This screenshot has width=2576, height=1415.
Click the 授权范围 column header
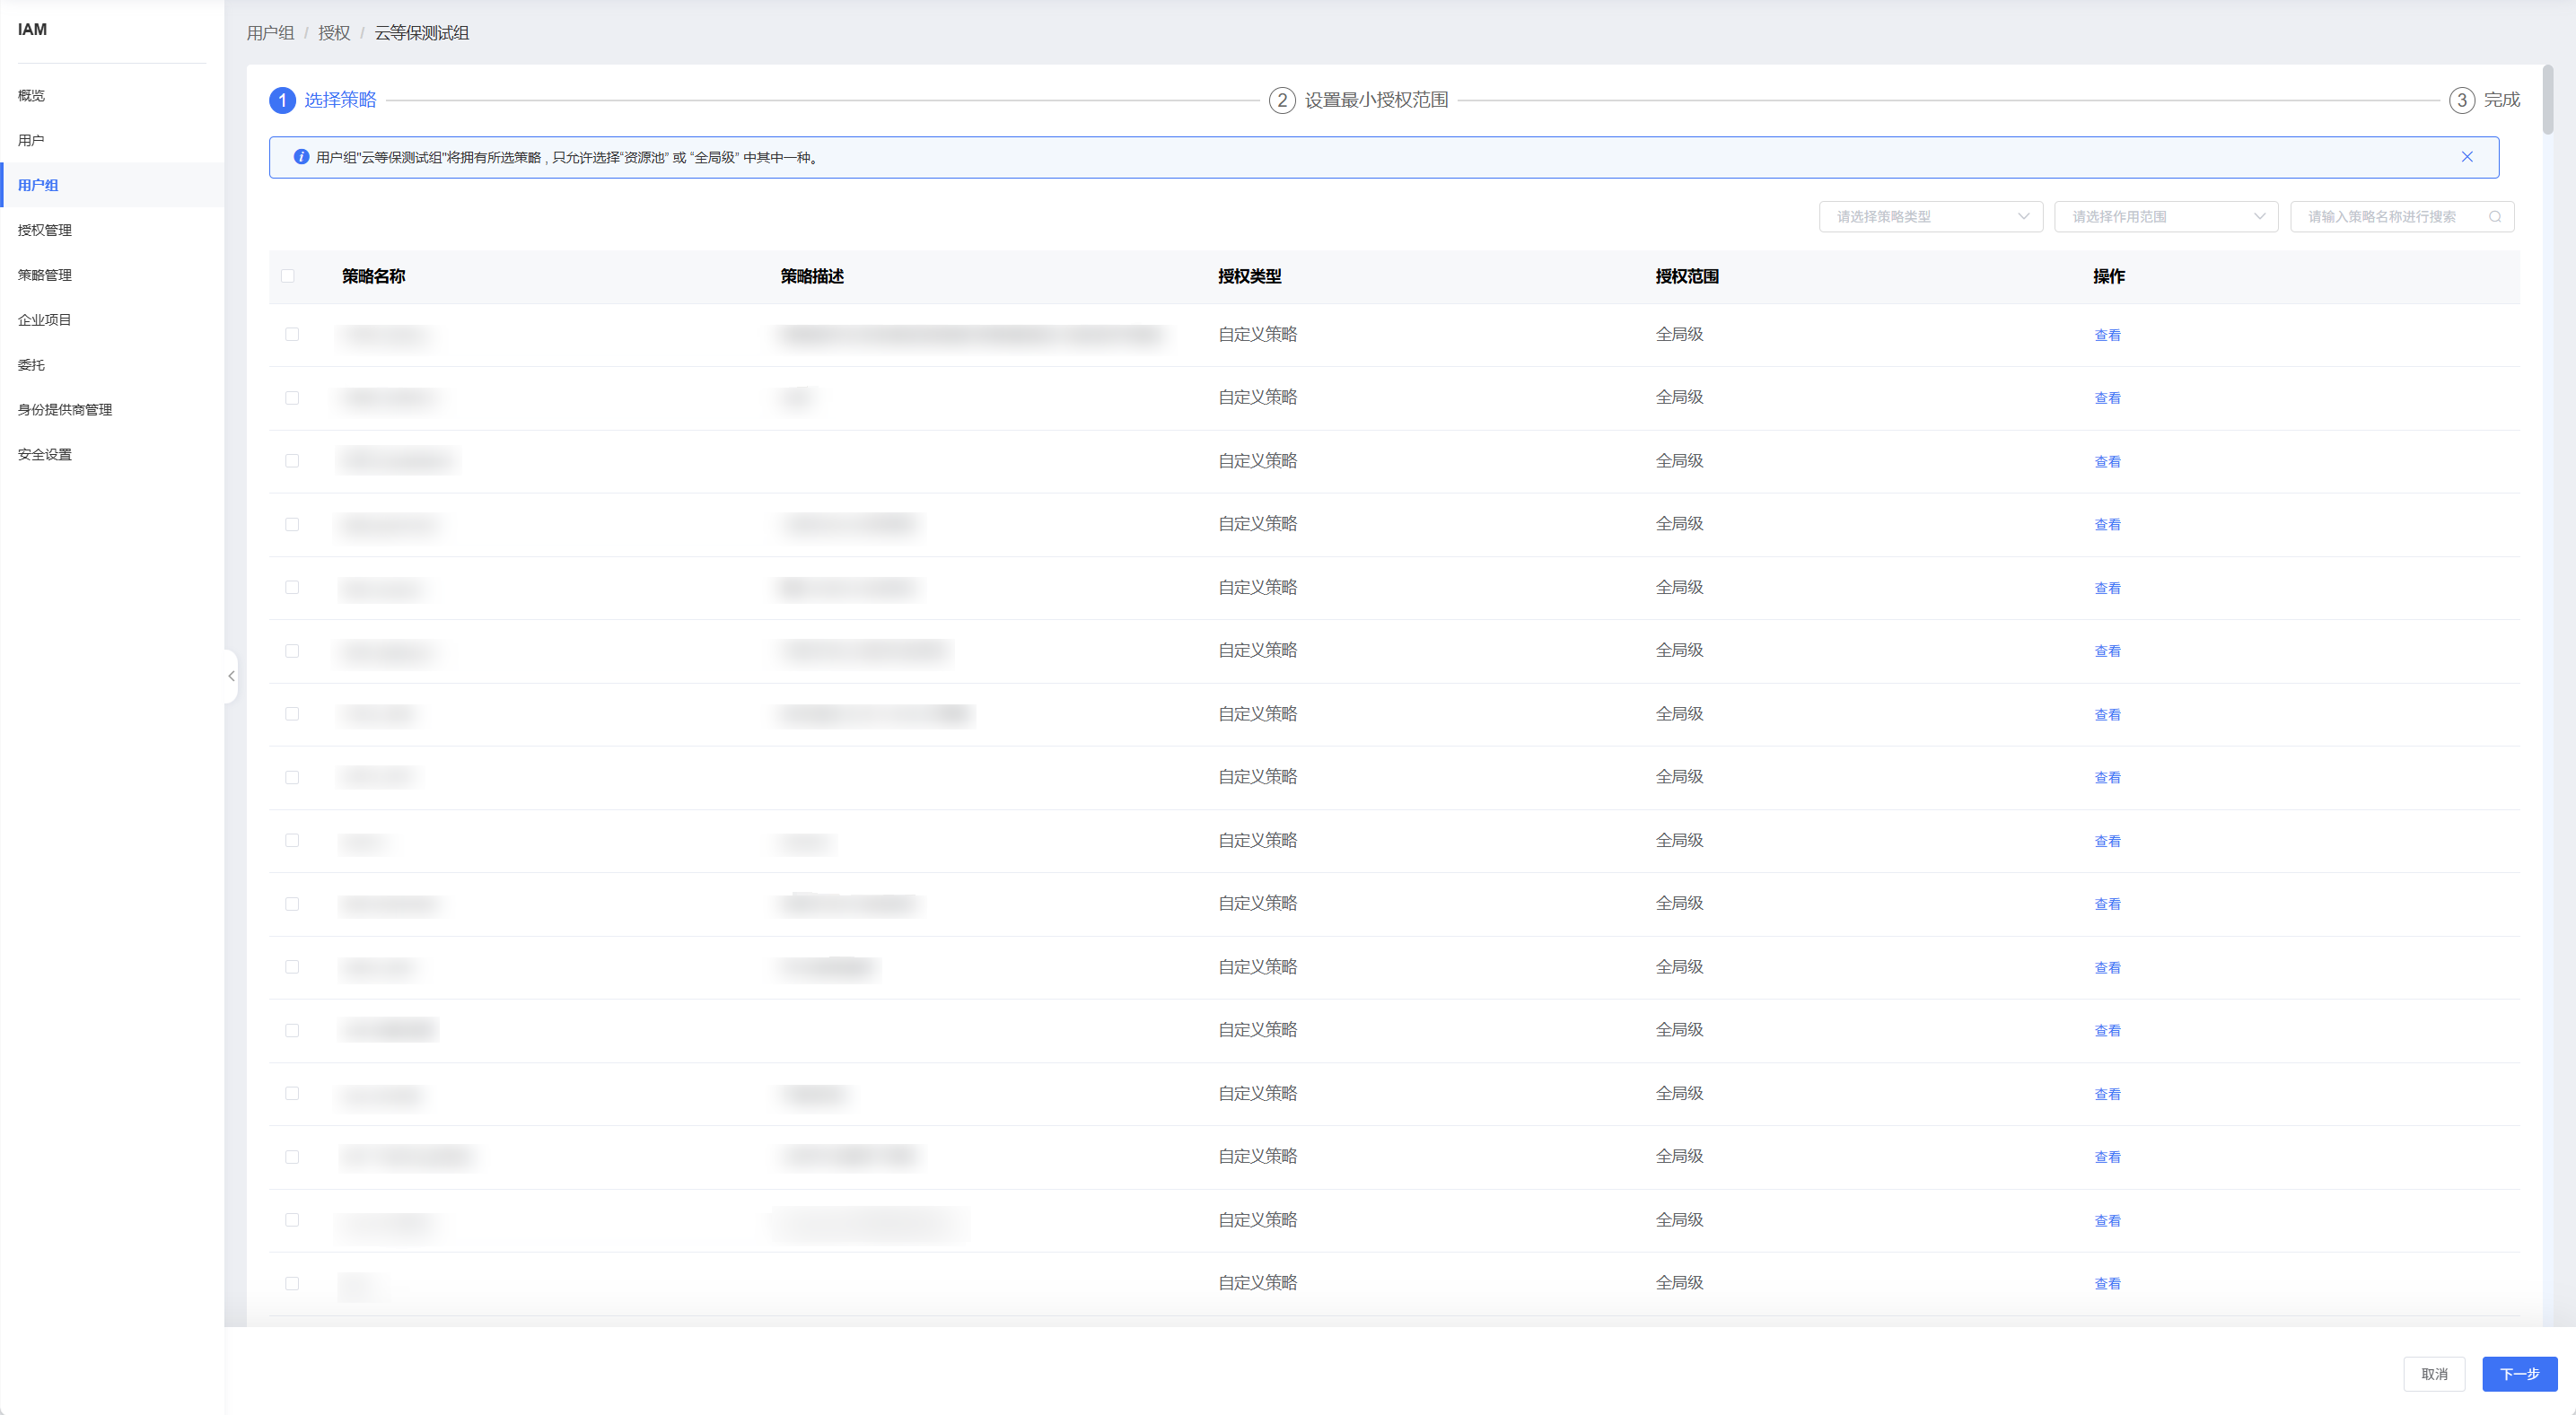[1687, 276]
